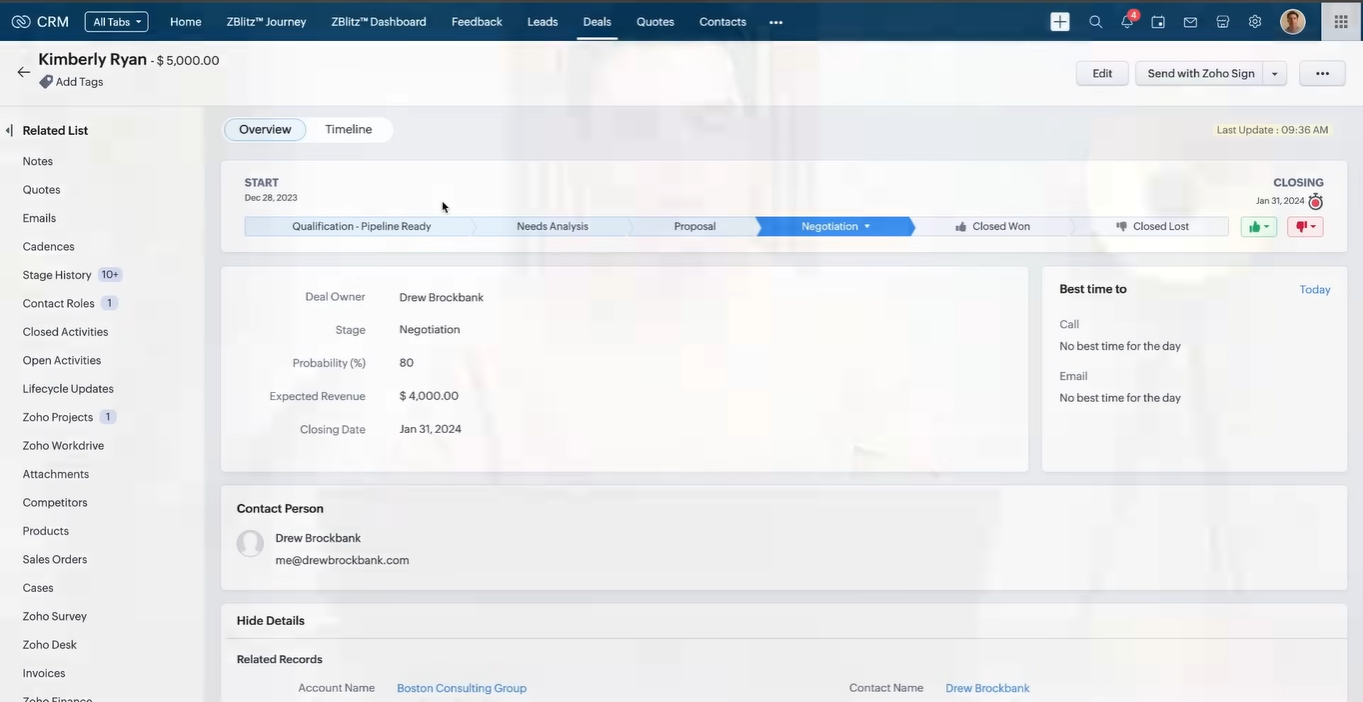Set stage to Proposal on the pipeline bar
The width and height of the screenshot is (1363, 702).
tap(696, 226)
